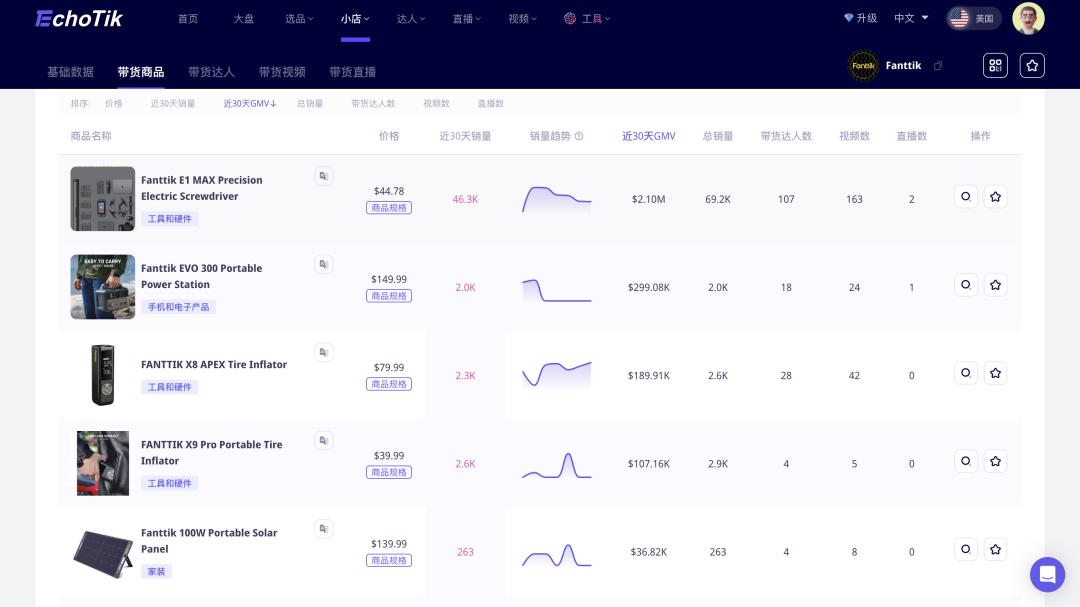1080x607 pixels.
Task: Expand the 选品 navigation dropdown
Action: click(x=299, y=18)
